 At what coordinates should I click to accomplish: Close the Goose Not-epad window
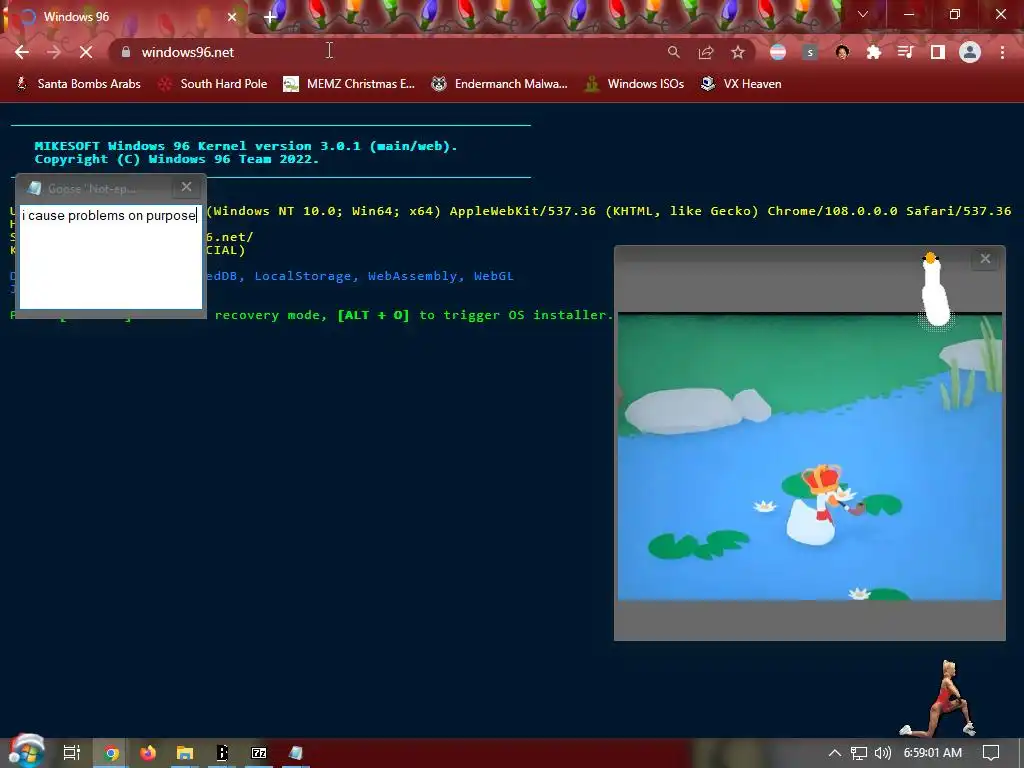pyautogui.click(x=186, y=187)
